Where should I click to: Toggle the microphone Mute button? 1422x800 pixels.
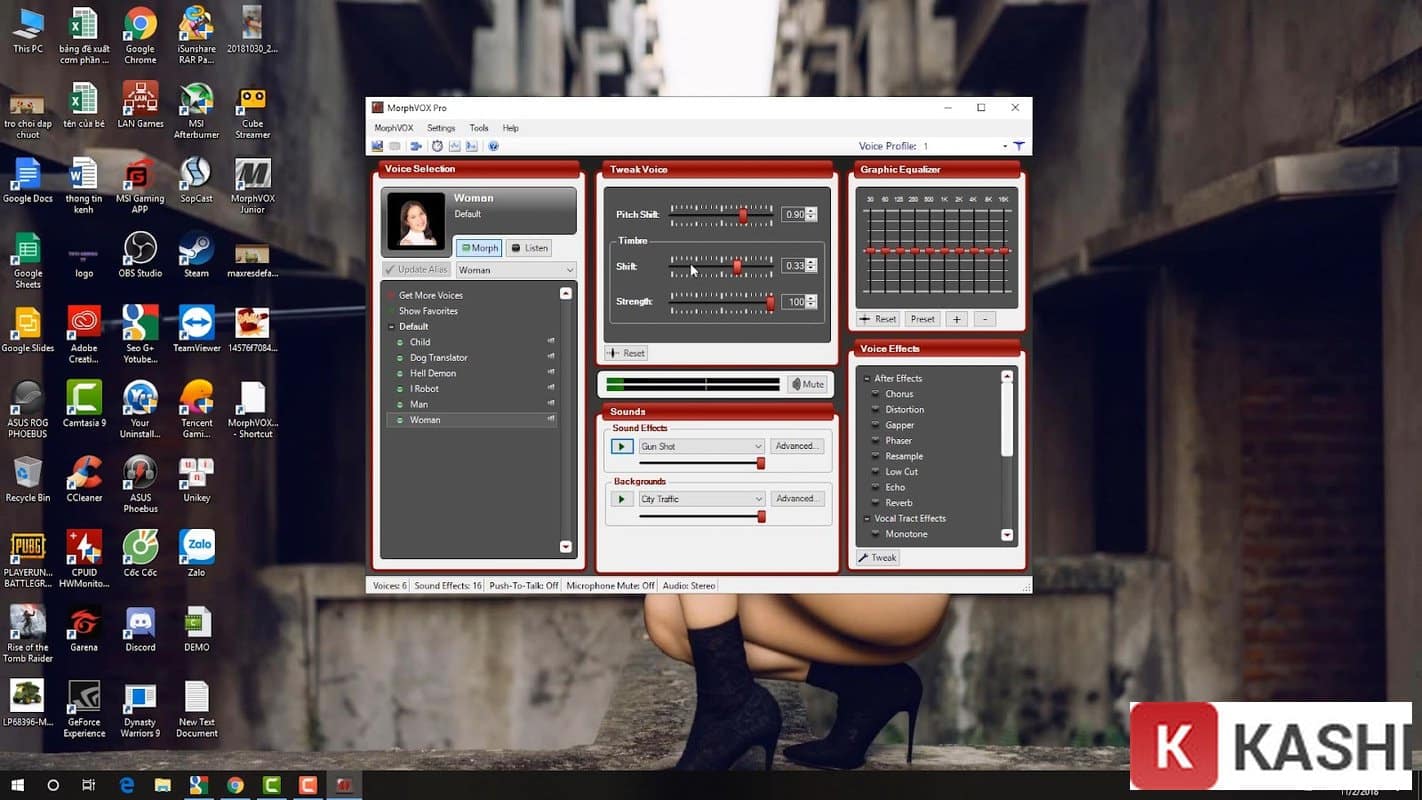coord(807,384)
